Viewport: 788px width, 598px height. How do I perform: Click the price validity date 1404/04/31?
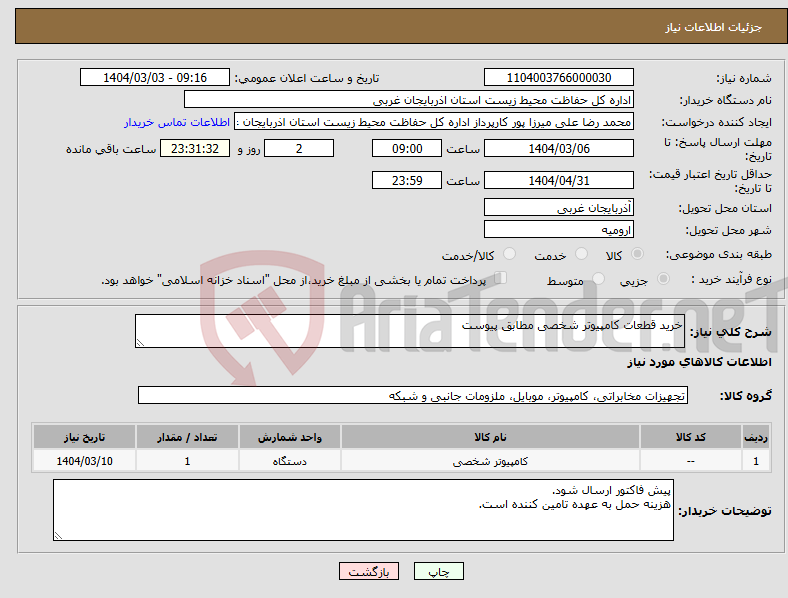[559, 180]
